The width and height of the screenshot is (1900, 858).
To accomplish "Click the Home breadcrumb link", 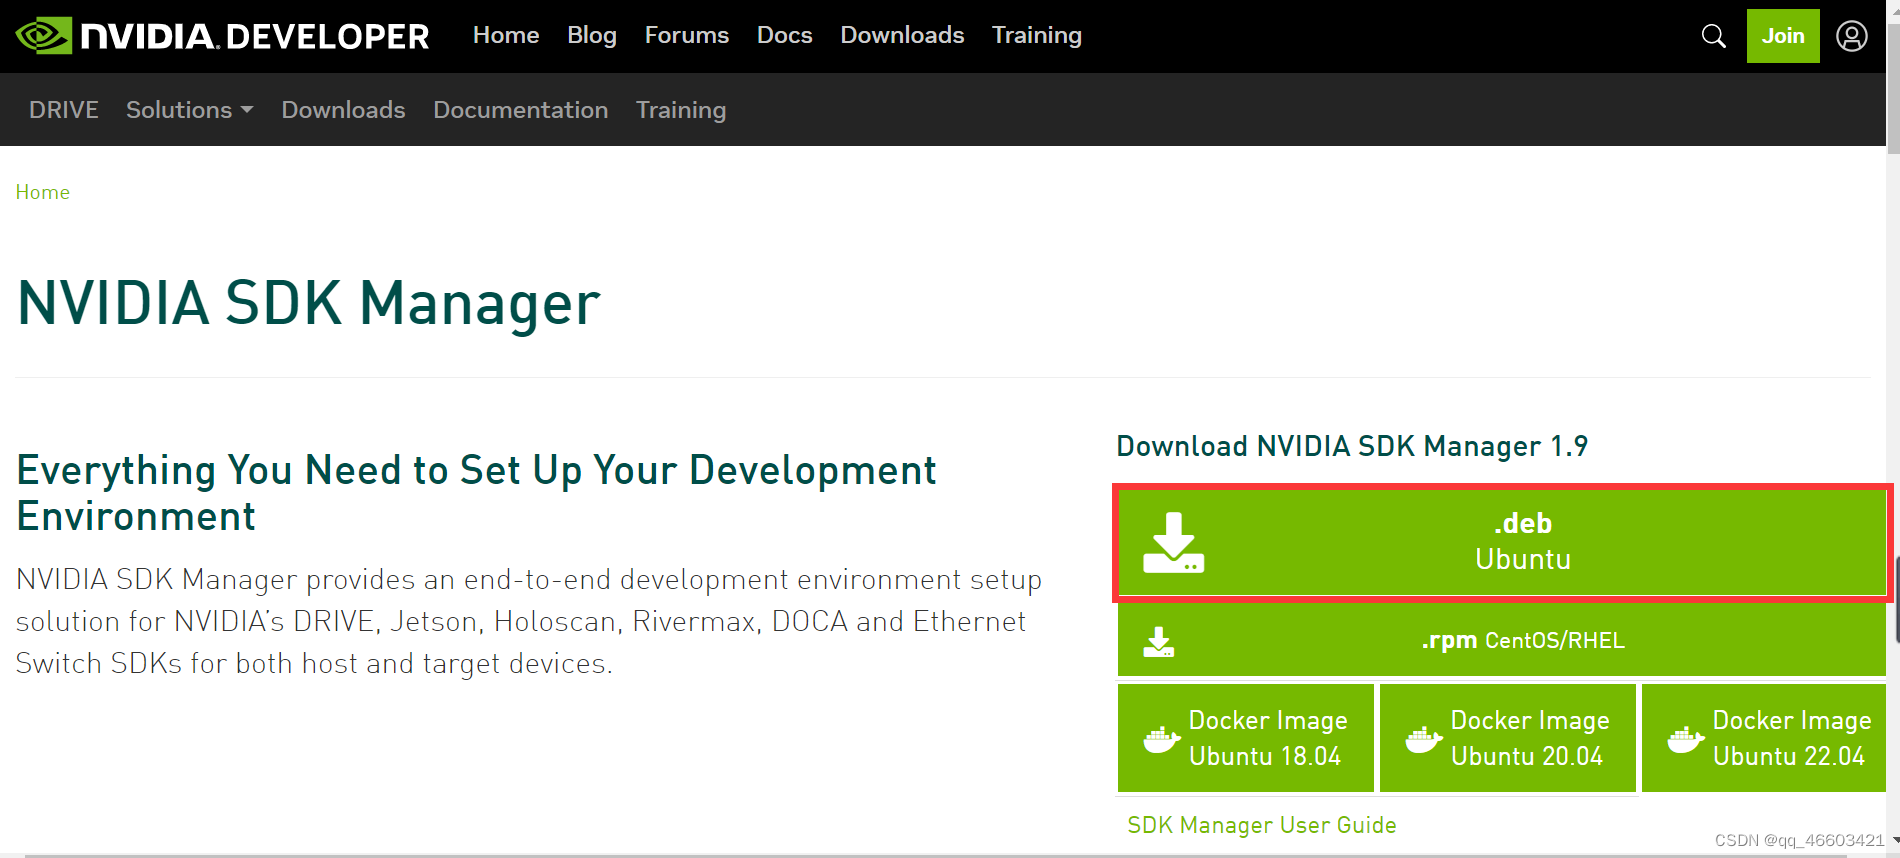I will coord(43,192).
